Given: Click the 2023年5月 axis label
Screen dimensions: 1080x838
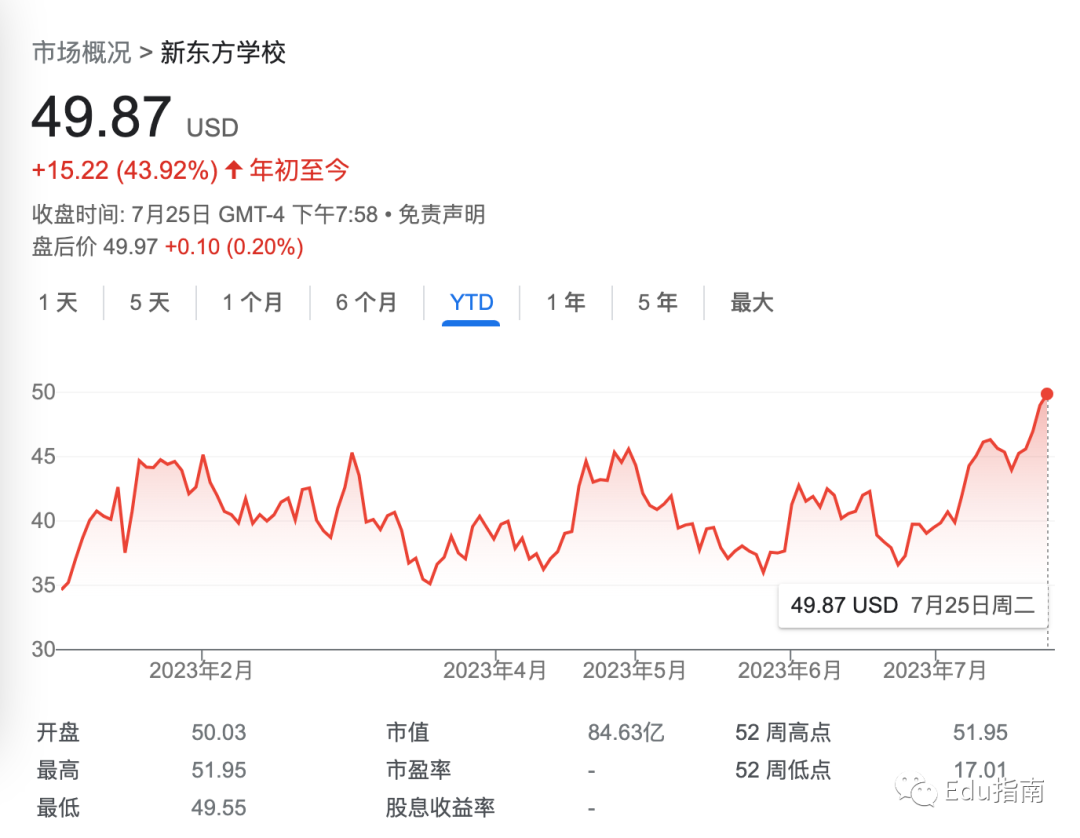Looking at the screenshot, I should [634, 670].
